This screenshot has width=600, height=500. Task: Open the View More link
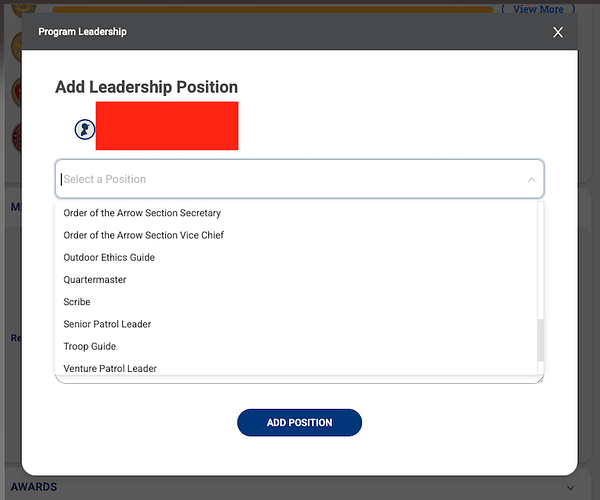pyautogui.click(x=538, y=9)
